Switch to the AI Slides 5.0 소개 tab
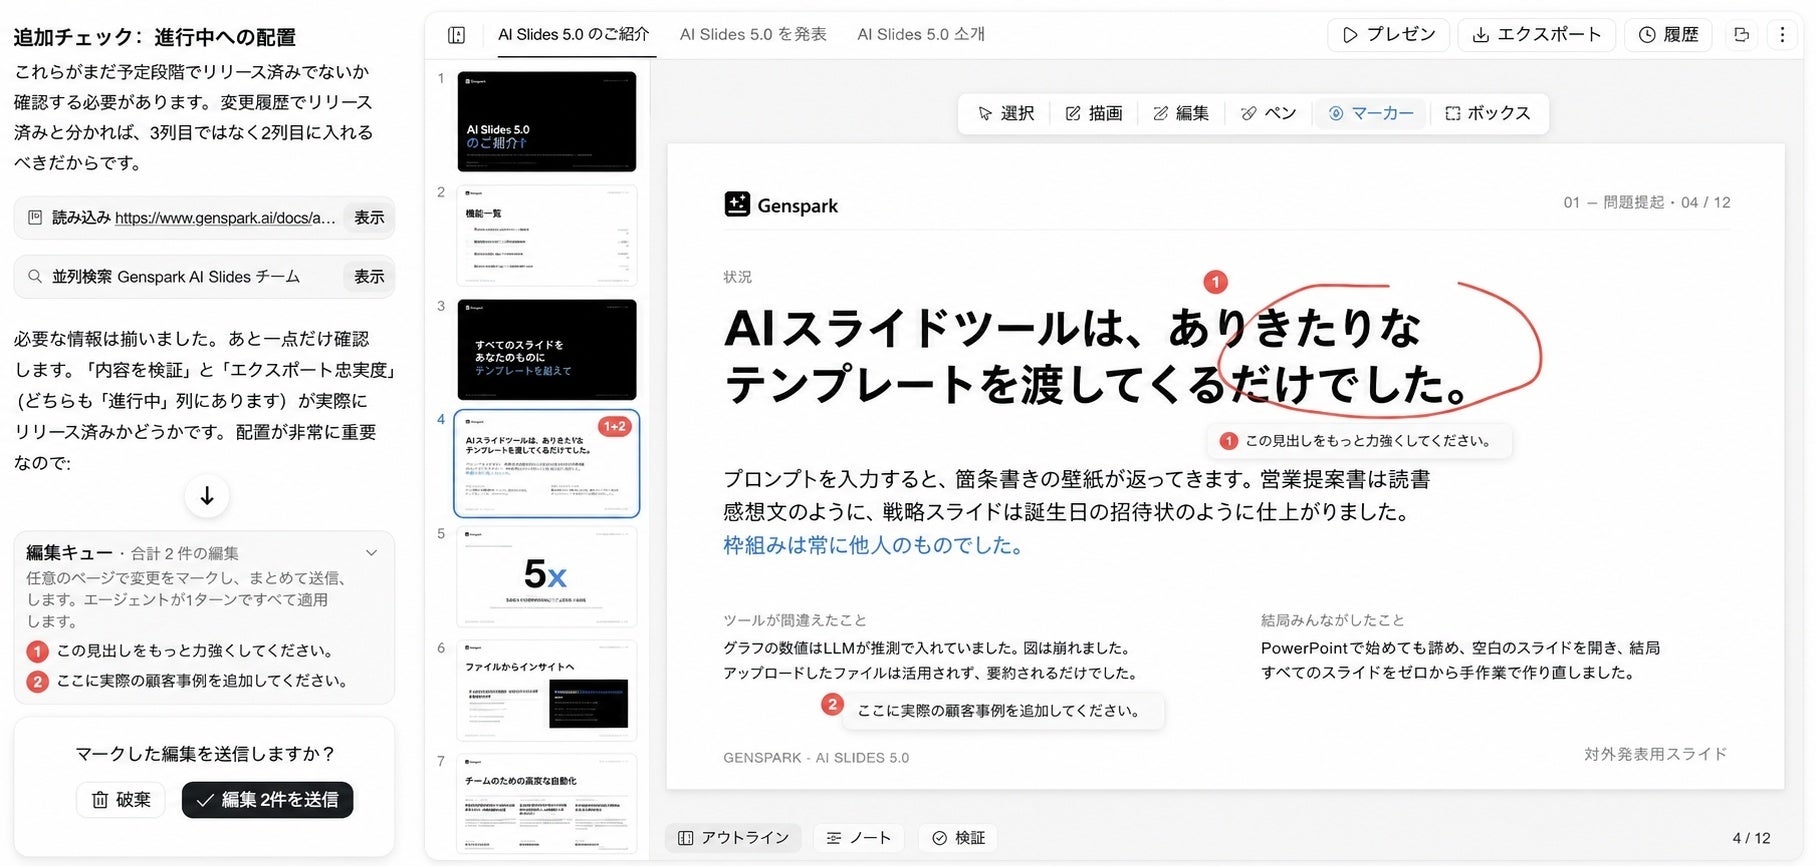Screen dimensions: 1816x866 coord(921,35)
